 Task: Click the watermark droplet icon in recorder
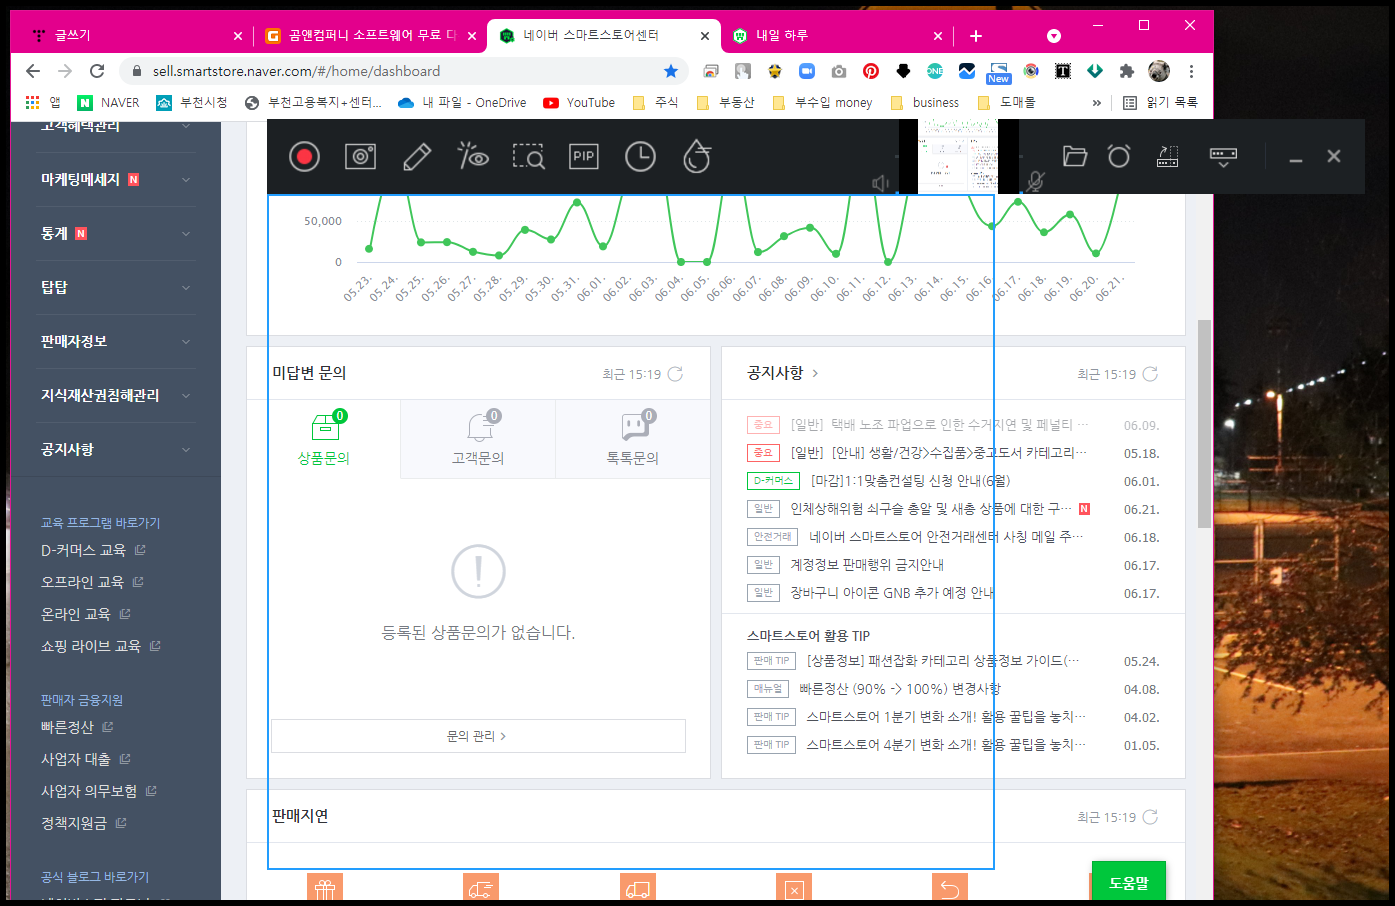697,156
